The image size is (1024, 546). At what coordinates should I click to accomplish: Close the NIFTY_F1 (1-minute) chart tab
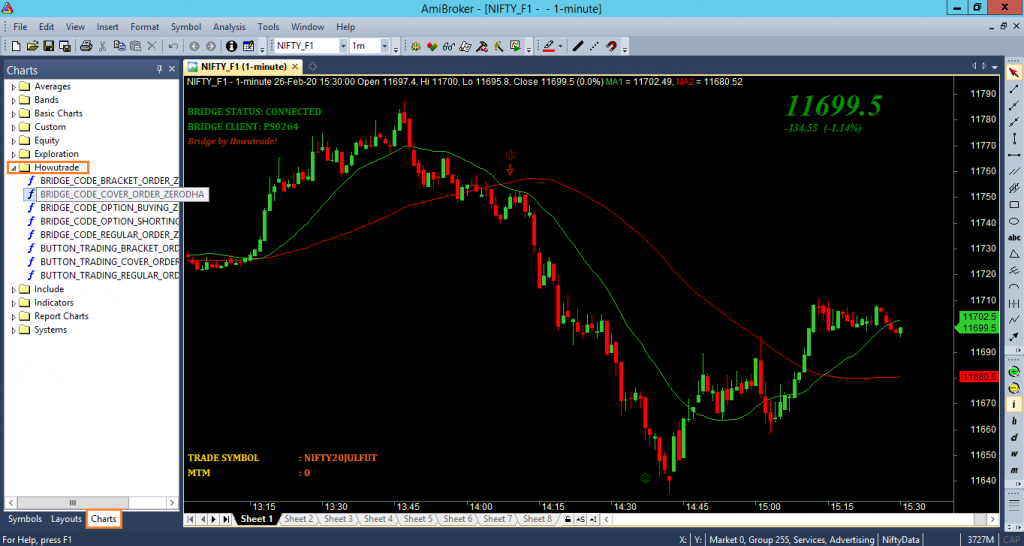pyautogui.click(x=295, y=67)
